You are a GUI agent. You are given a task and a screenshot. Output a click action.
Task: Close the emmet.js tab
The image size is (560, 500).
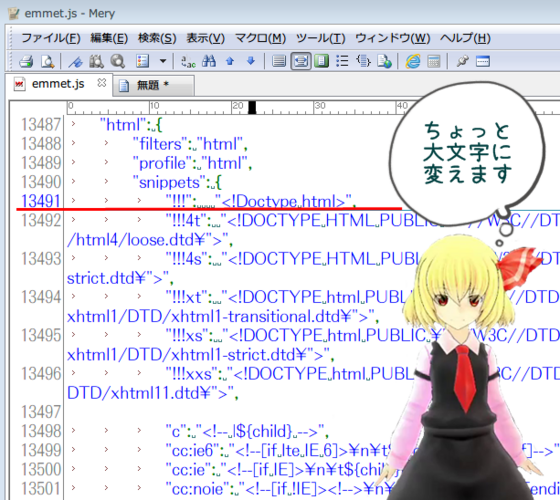(x=102, y=83)
